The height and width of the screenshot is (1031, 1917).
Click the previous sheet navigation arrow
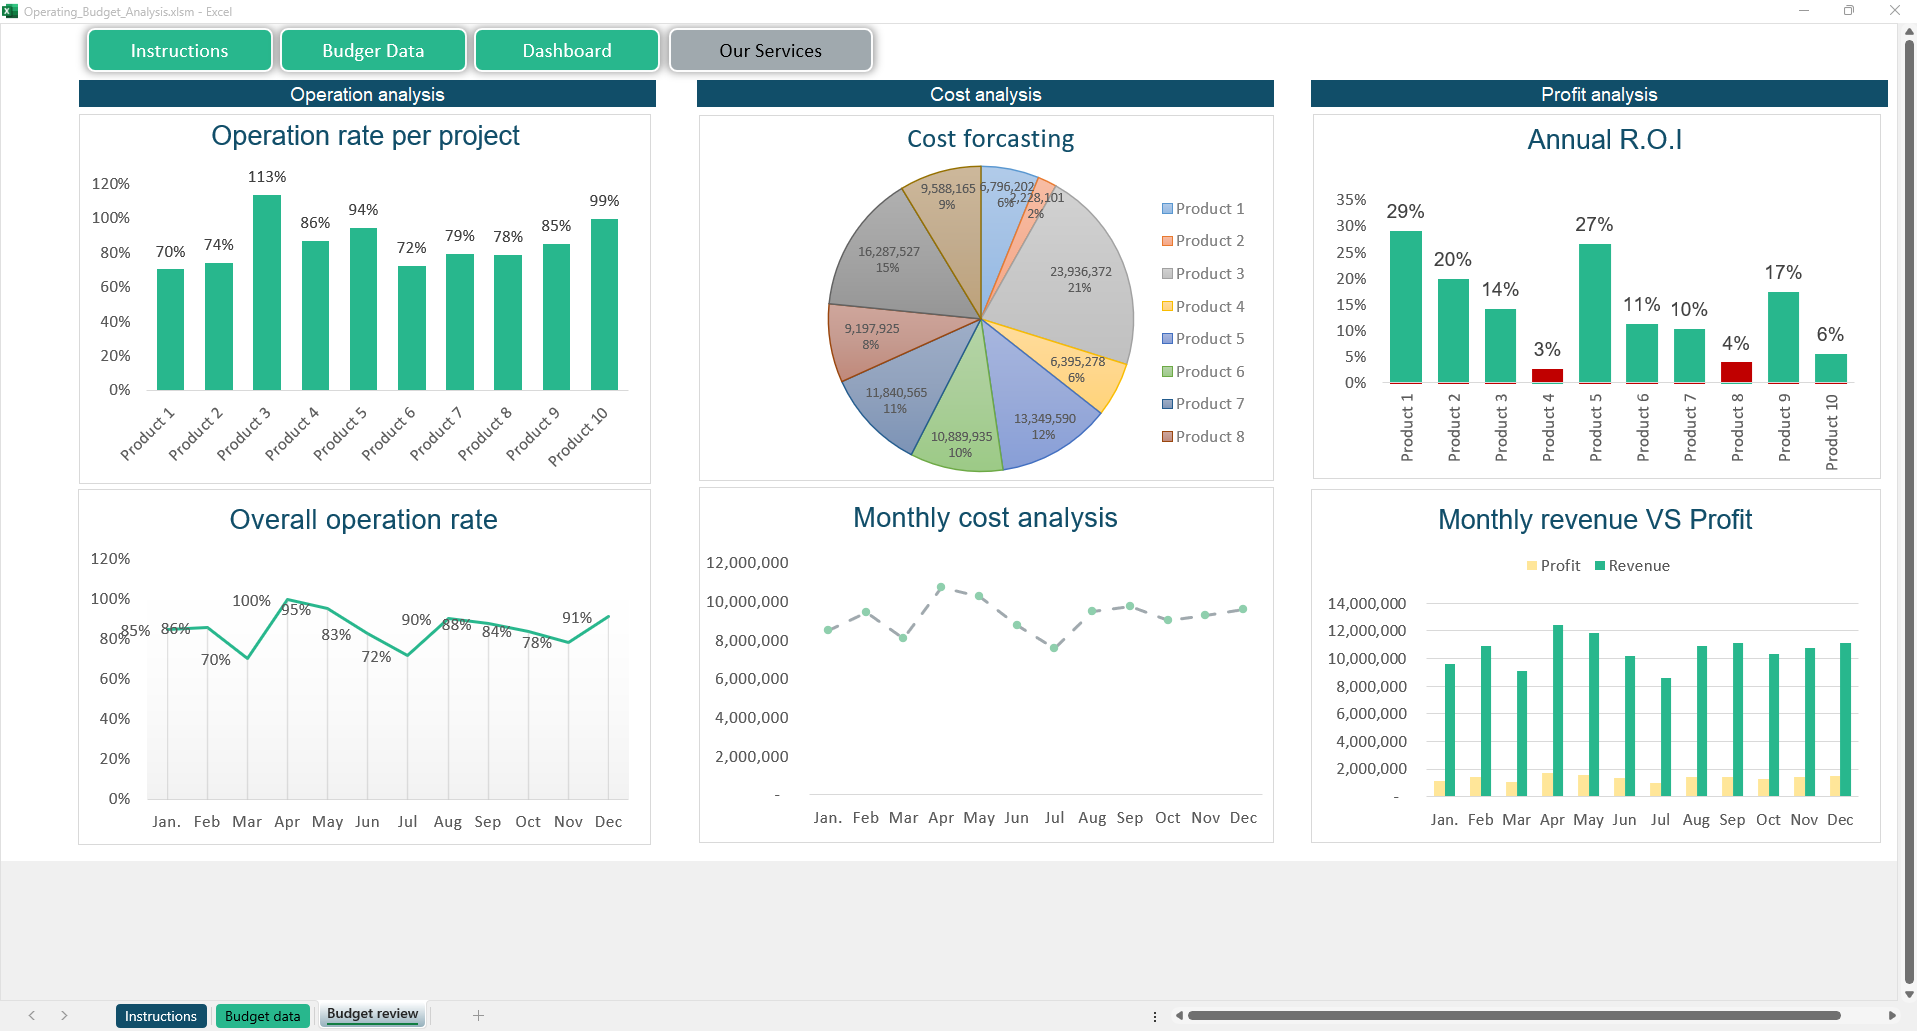(32, 1015)
